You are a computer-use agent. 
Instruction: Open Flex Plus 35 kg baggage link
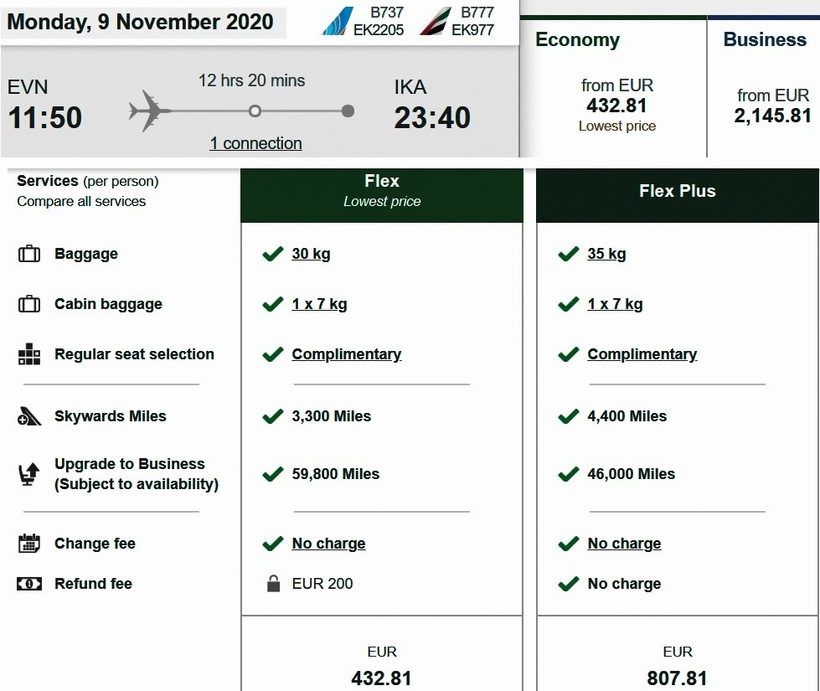coord(607,254)
